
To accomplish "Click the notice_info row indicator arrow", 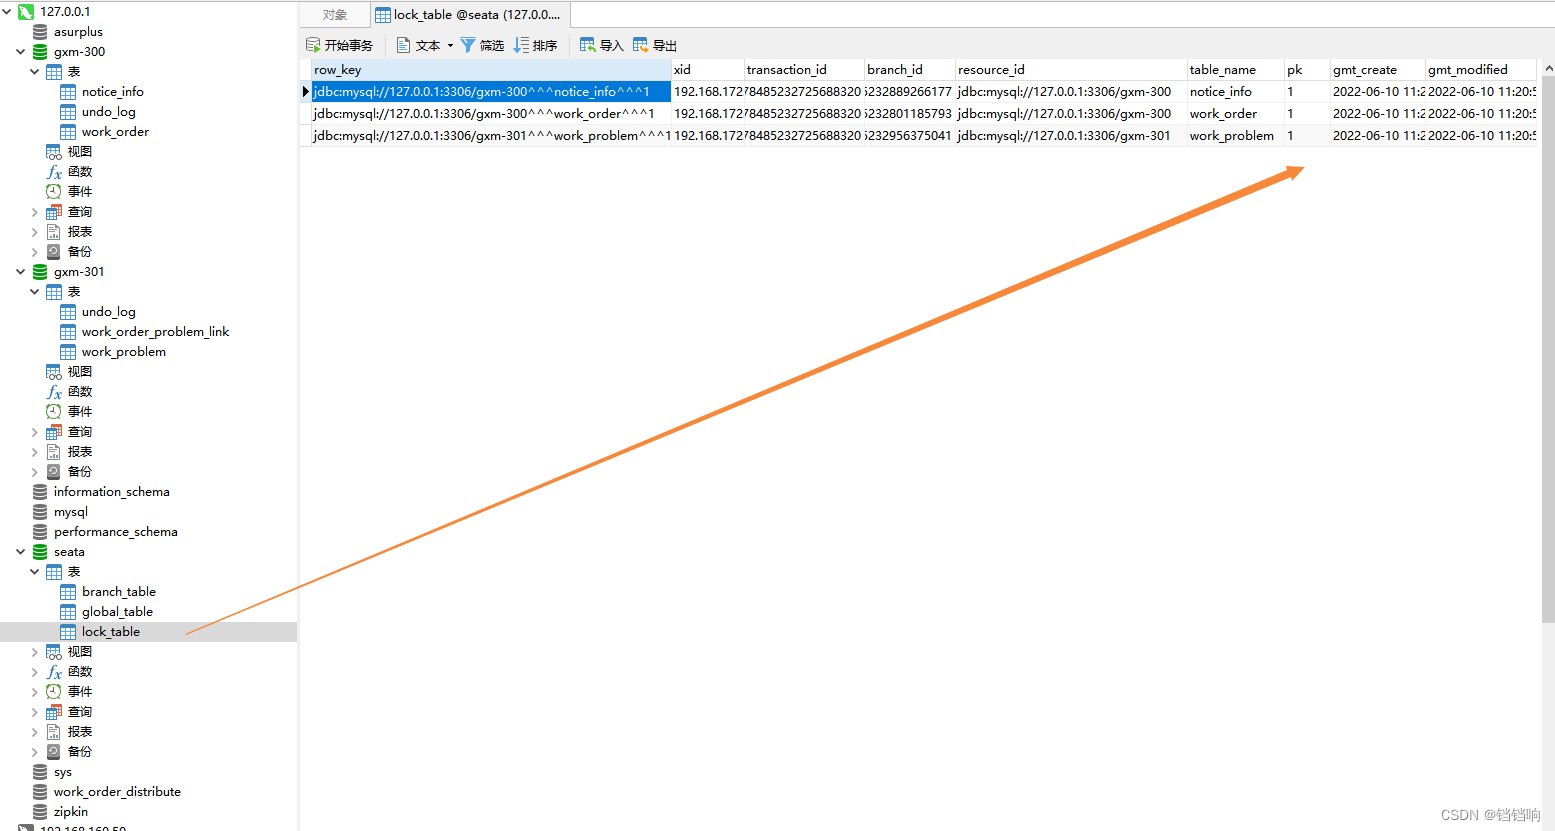I will coord(306,92).
